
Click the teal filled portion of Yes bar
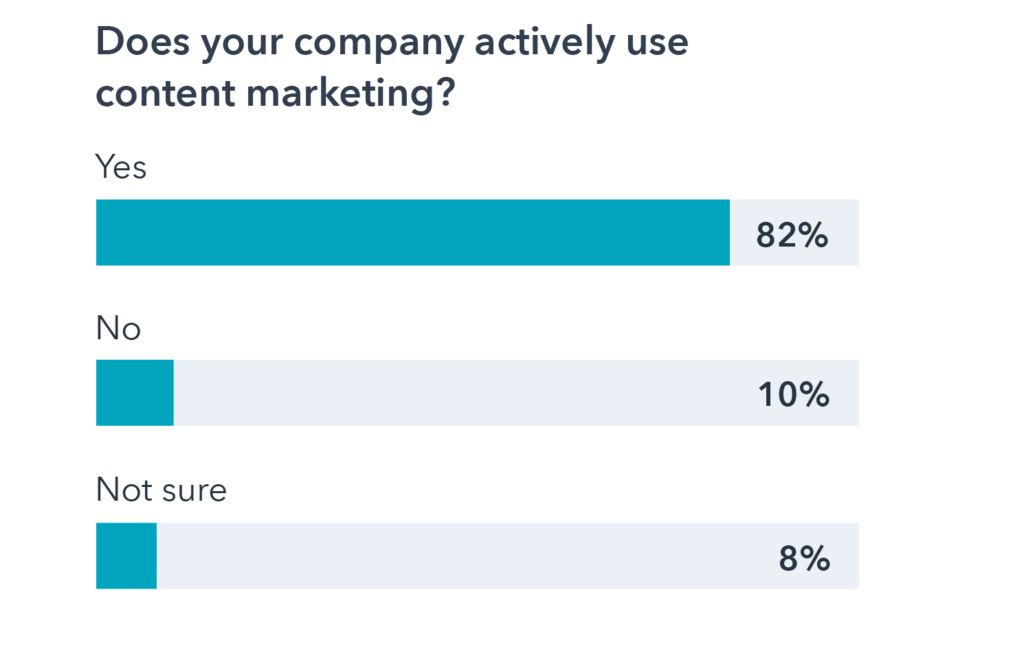tap(412, 232)
